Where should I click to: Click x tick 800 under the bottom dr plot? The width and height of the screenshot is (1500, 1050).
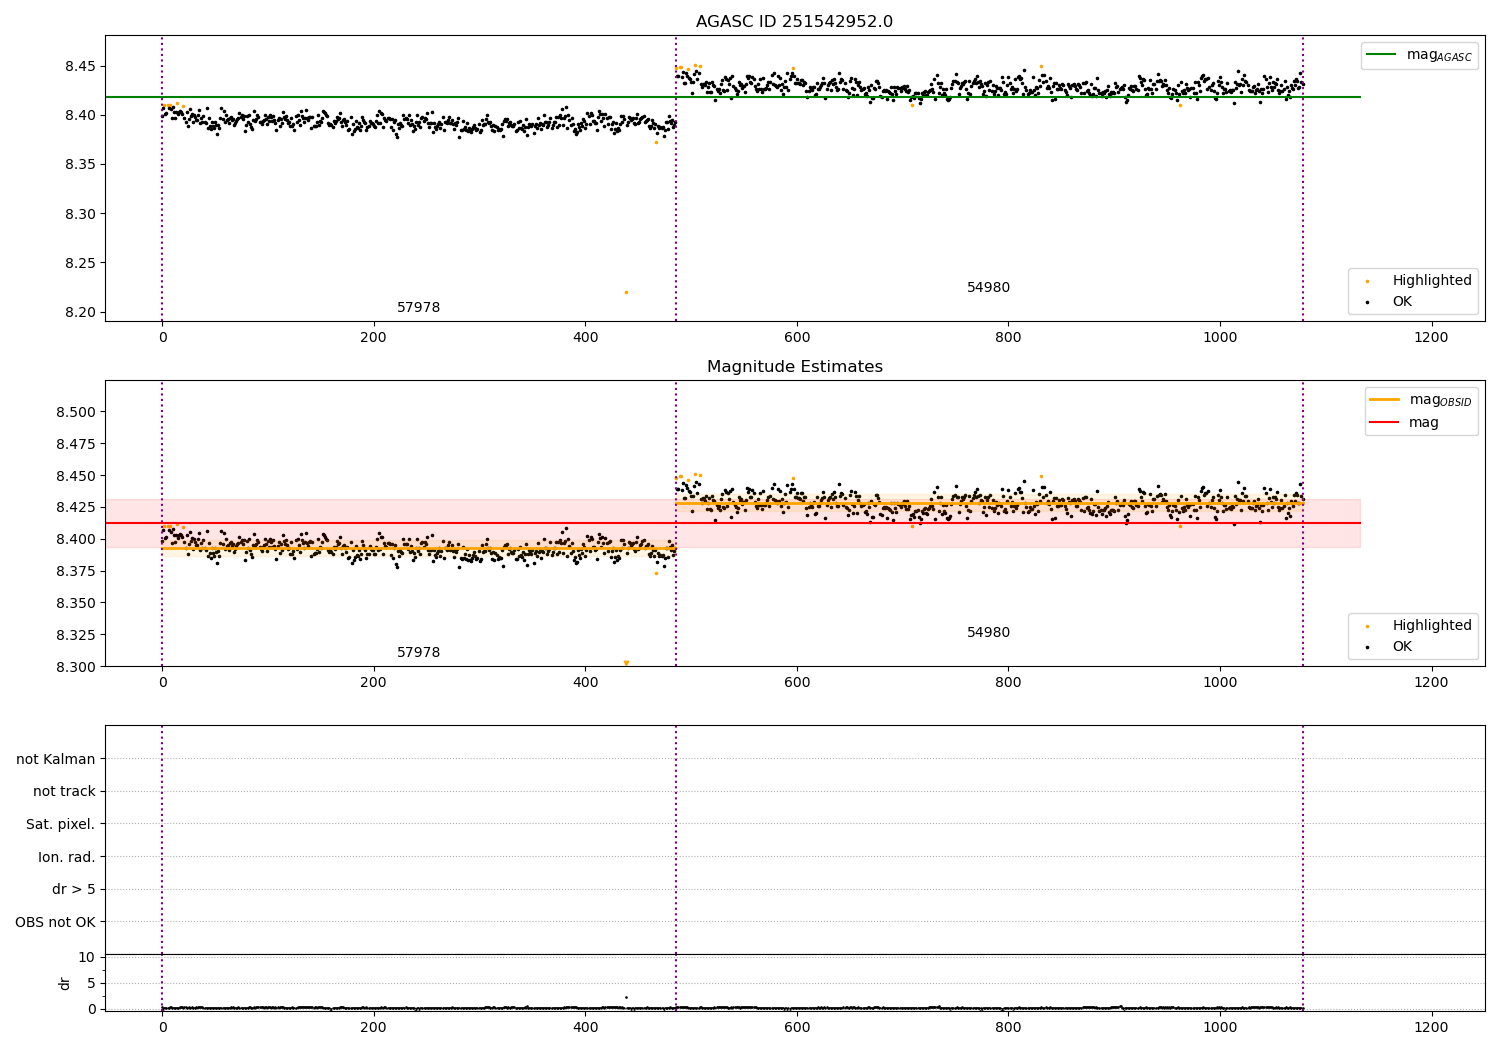(1008, 1027)
